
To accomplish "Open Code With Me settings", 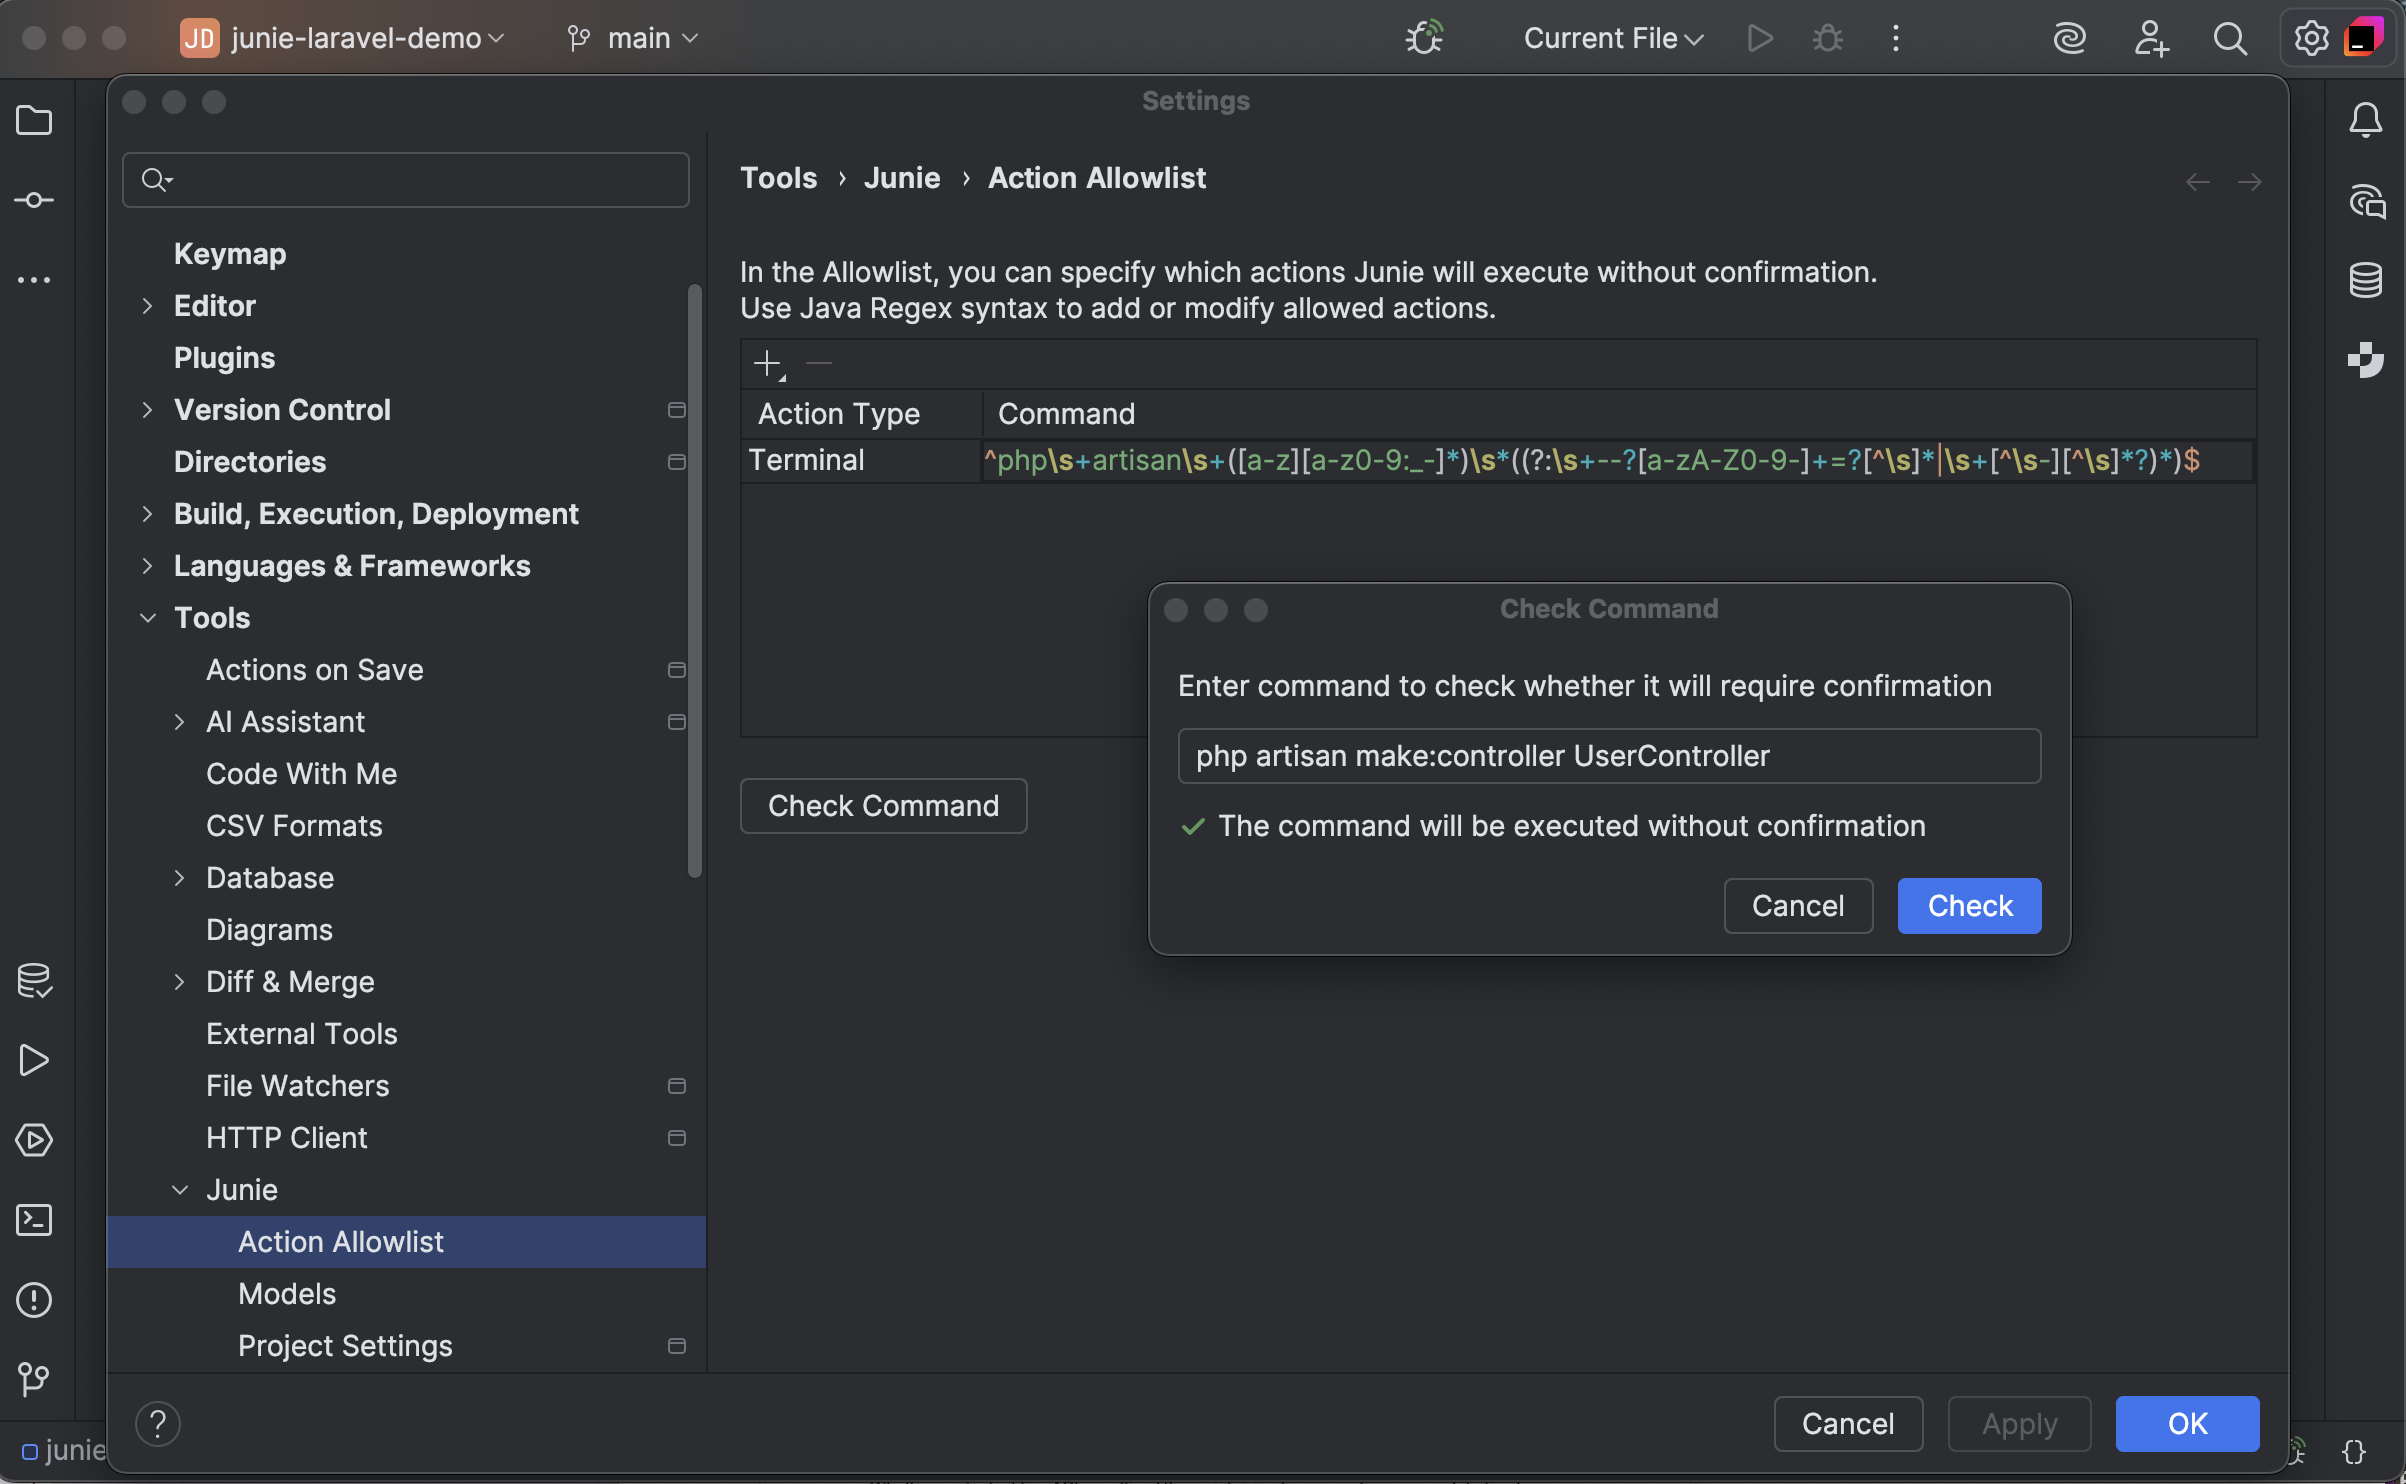I will (301, 774).
